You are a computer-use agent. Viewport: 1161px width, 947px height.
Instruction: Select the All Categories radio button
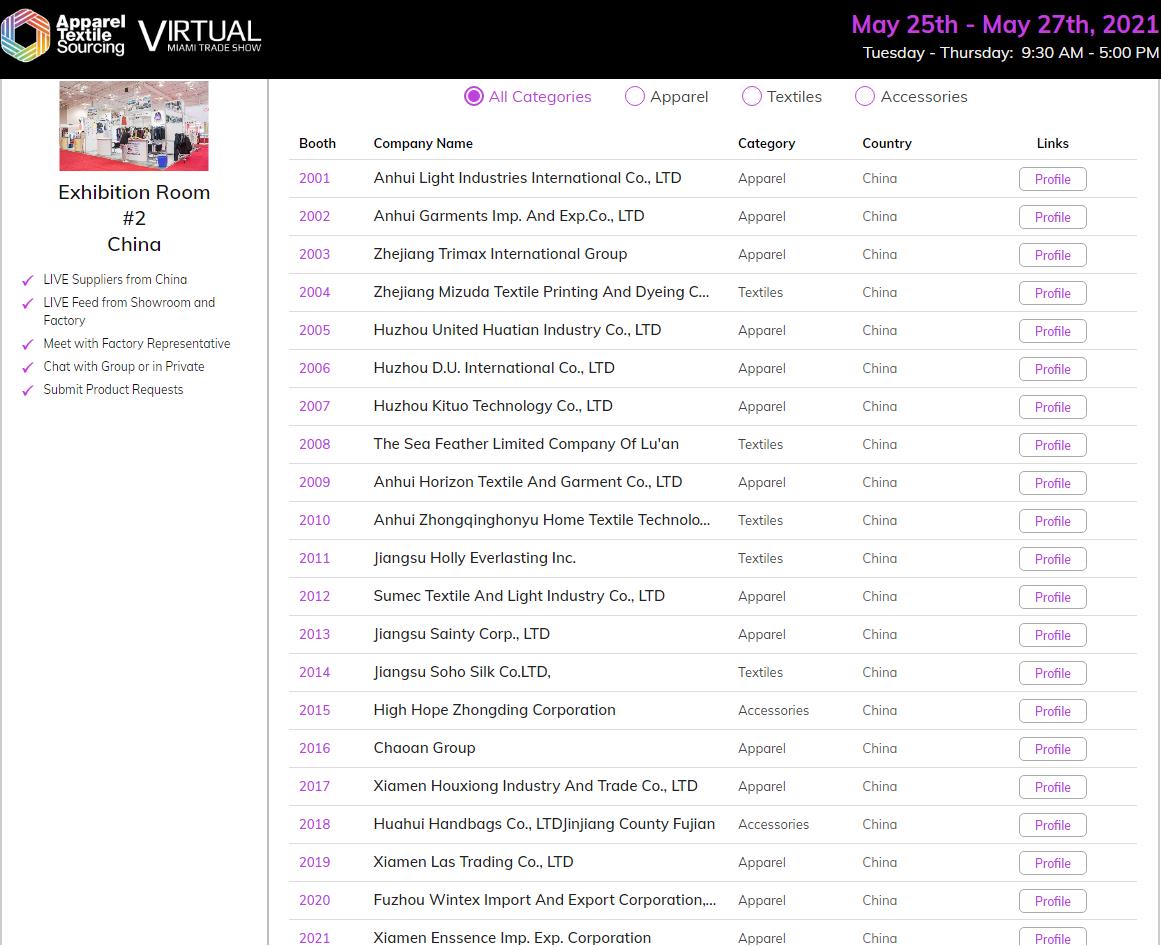(x=474, y=96)
